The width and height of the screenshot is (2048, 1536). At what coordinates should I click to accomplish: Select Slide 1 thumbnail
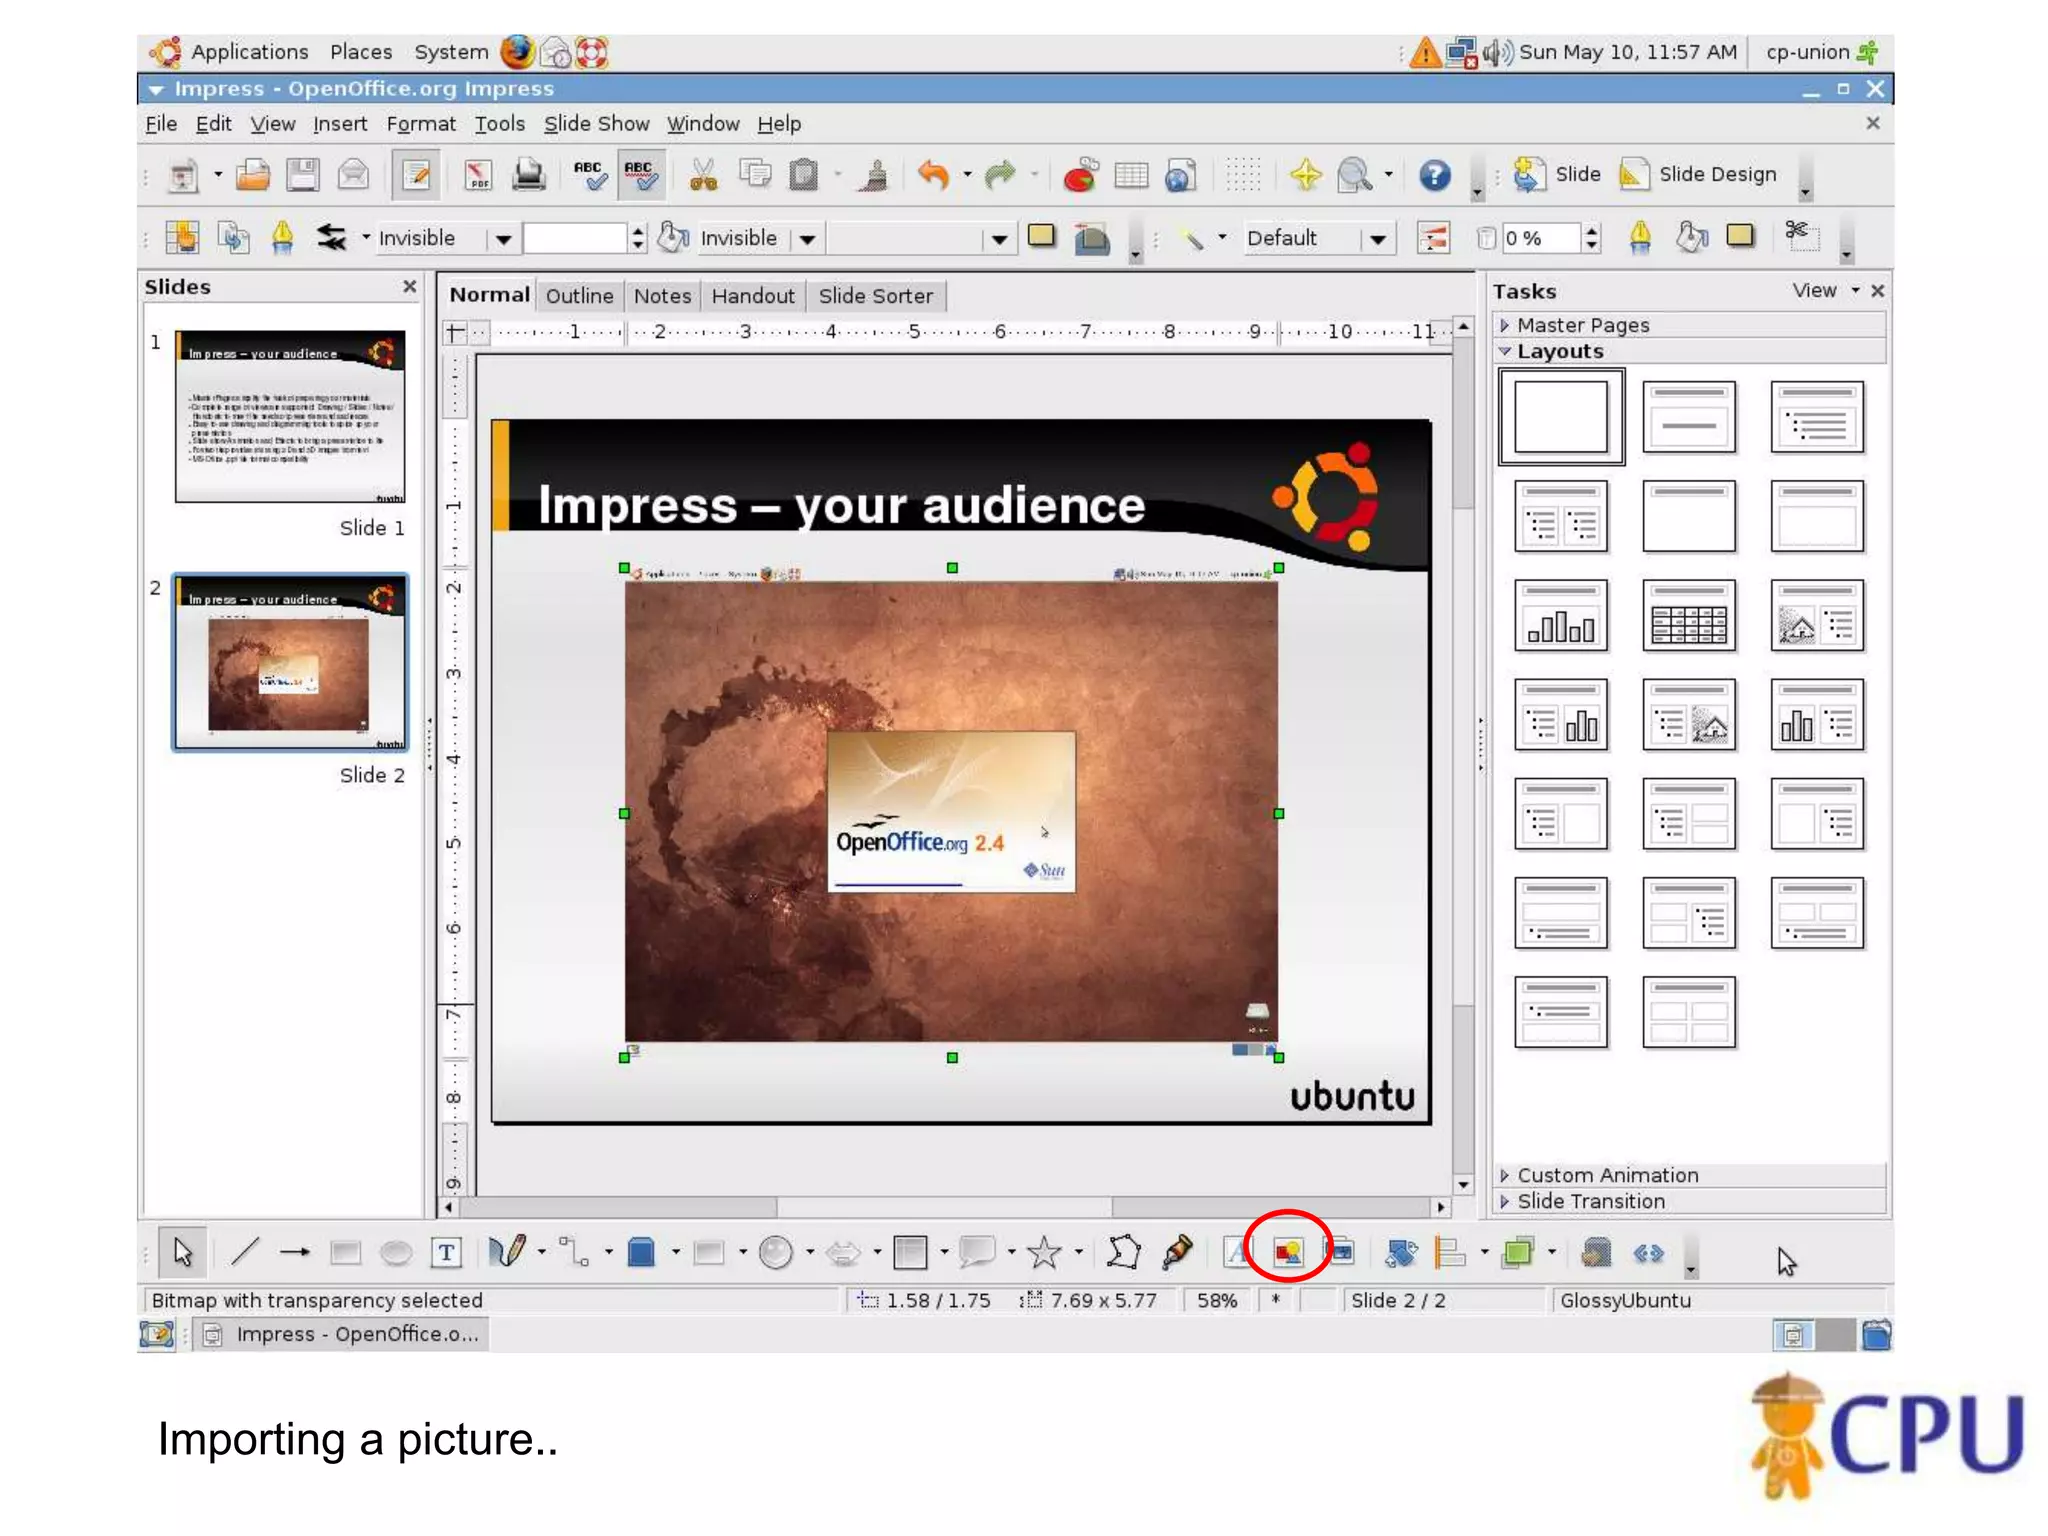click(290, 416)
